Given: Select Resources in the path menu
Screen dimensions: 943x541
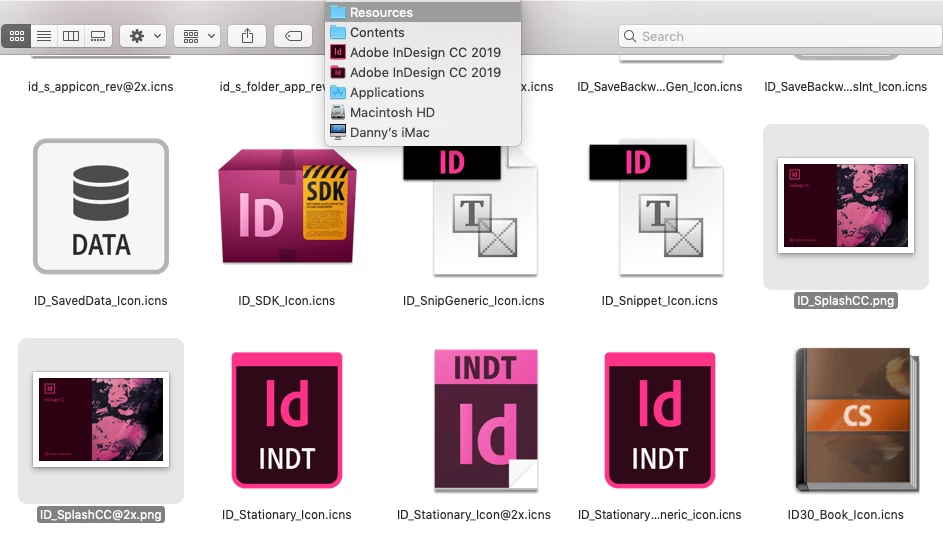Looking at the screenshot, I should click(x=423, y=12).
